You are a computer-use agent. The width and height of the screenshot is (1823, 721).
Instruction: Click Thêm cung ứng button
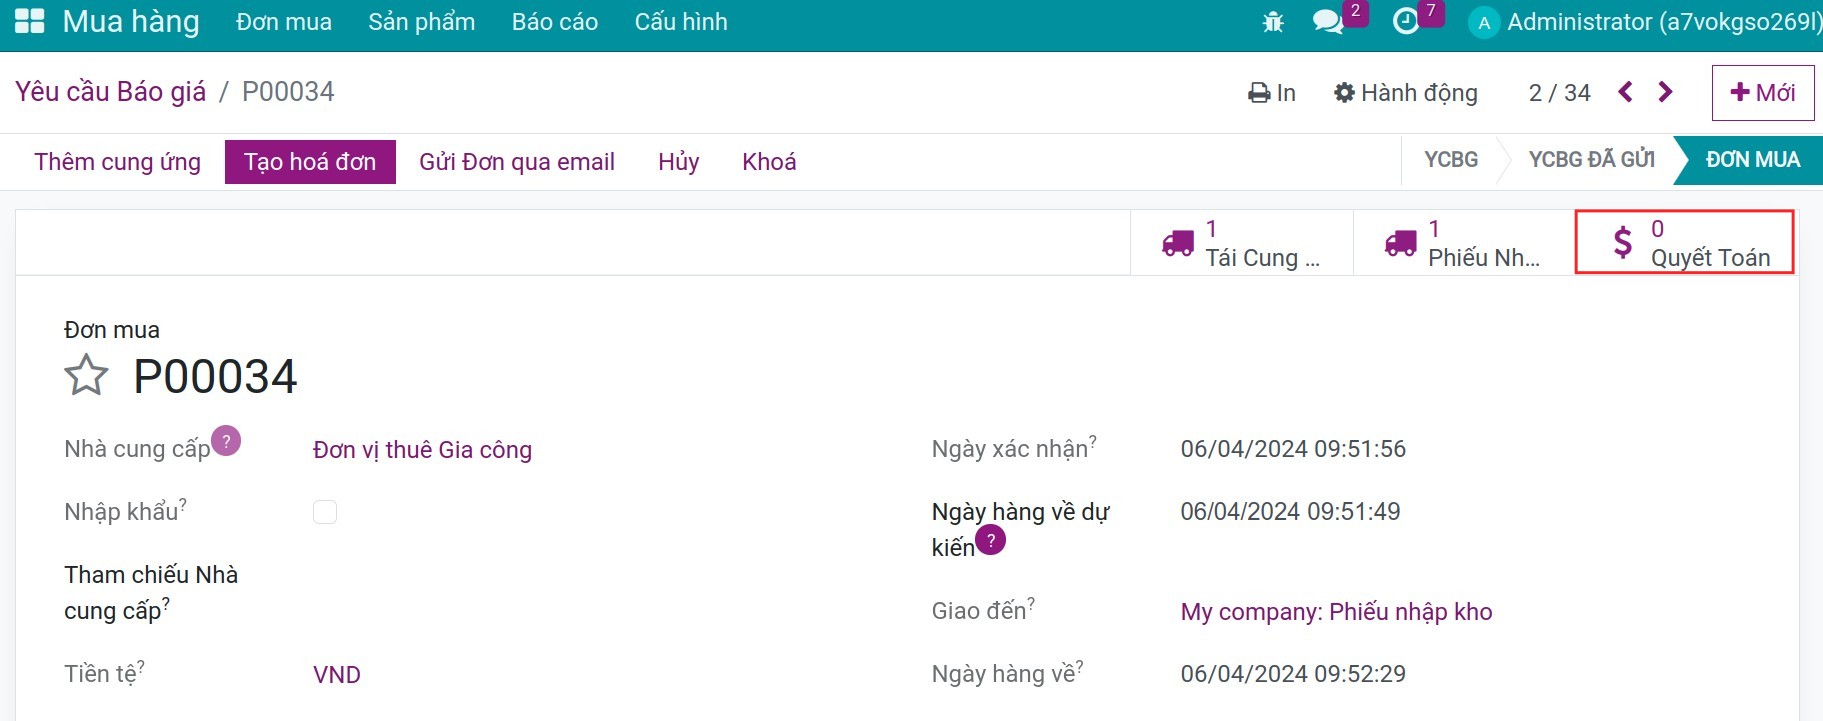[118, 162]
